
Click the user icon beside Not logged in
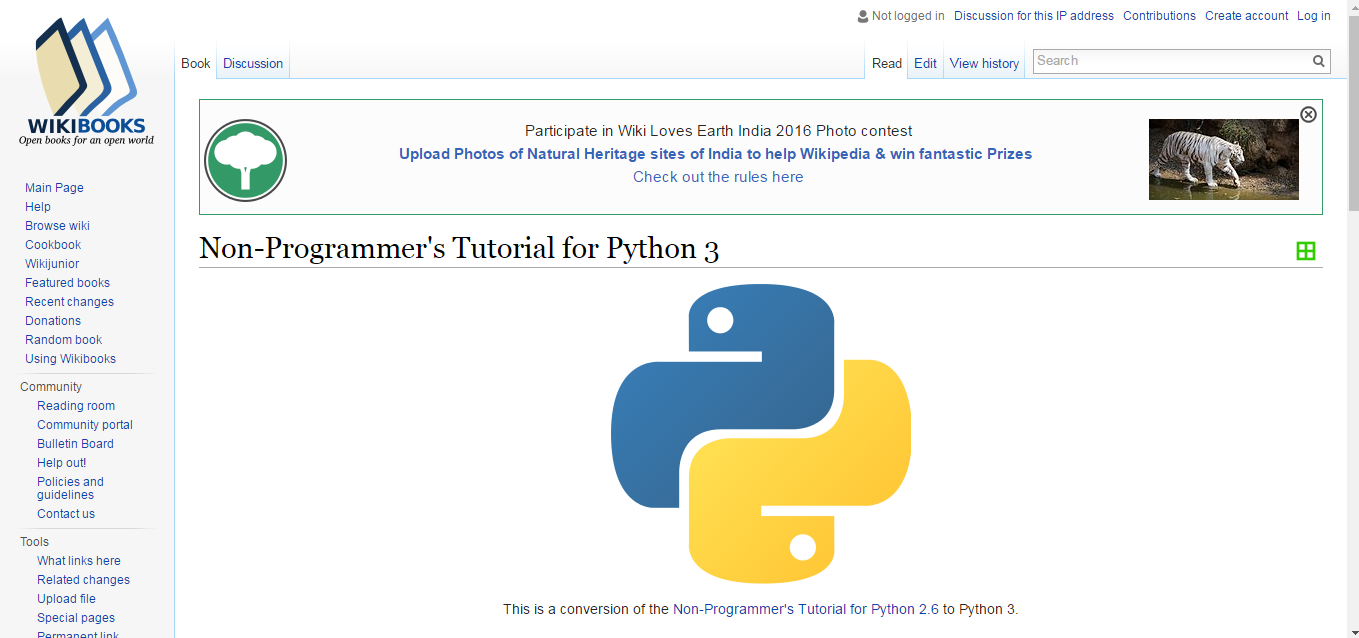(x=862, y=15)
